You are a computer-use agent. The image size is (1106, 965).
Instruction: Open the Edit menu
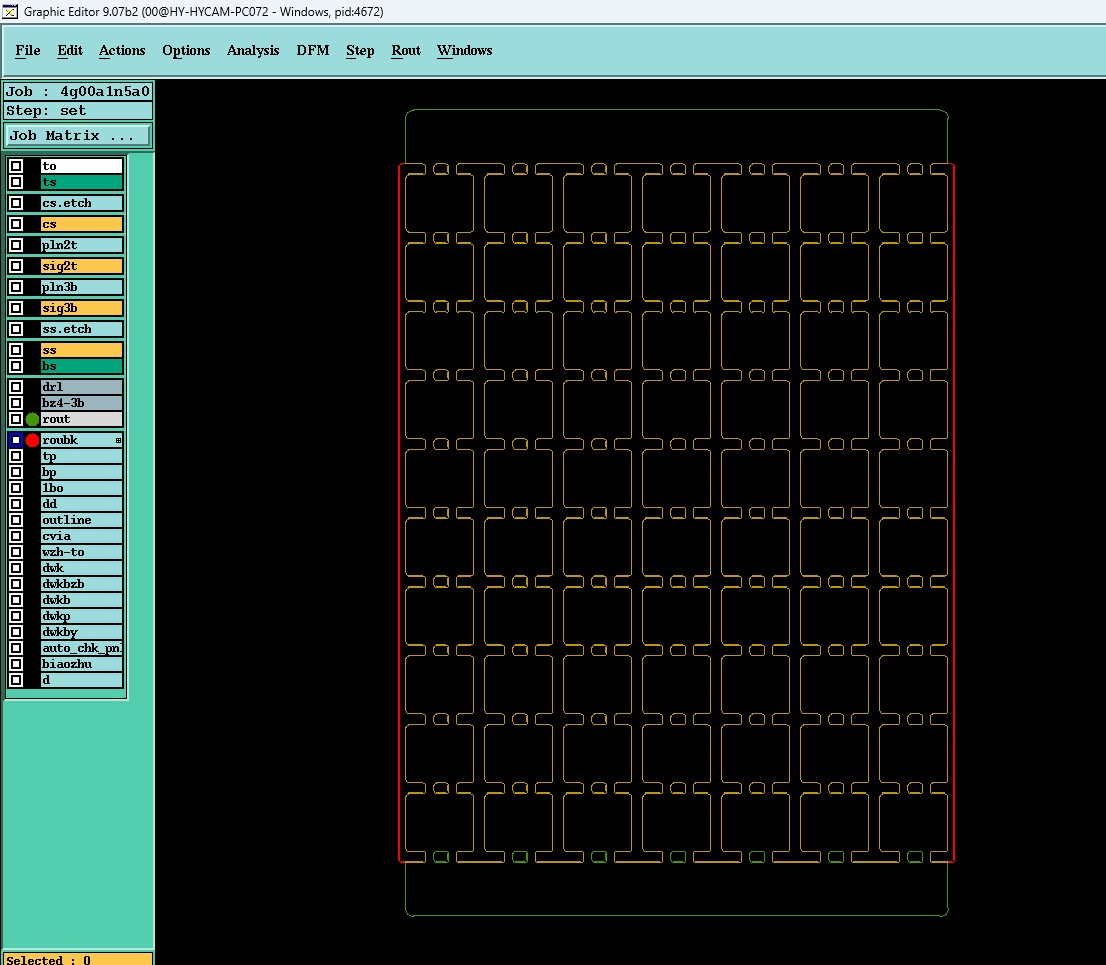tap(70, 51)
